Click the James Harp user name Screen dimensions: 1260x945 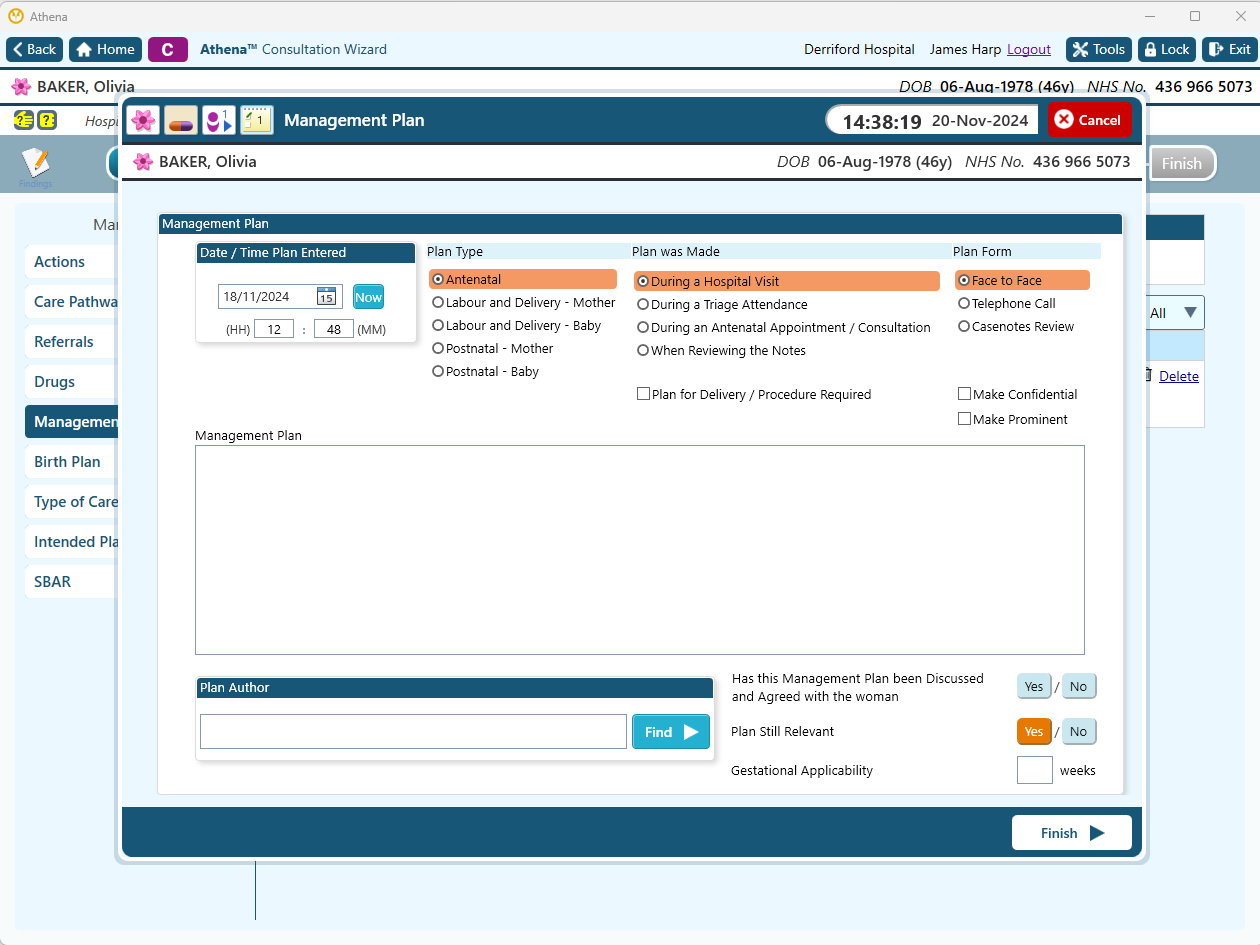pos(965,49)
